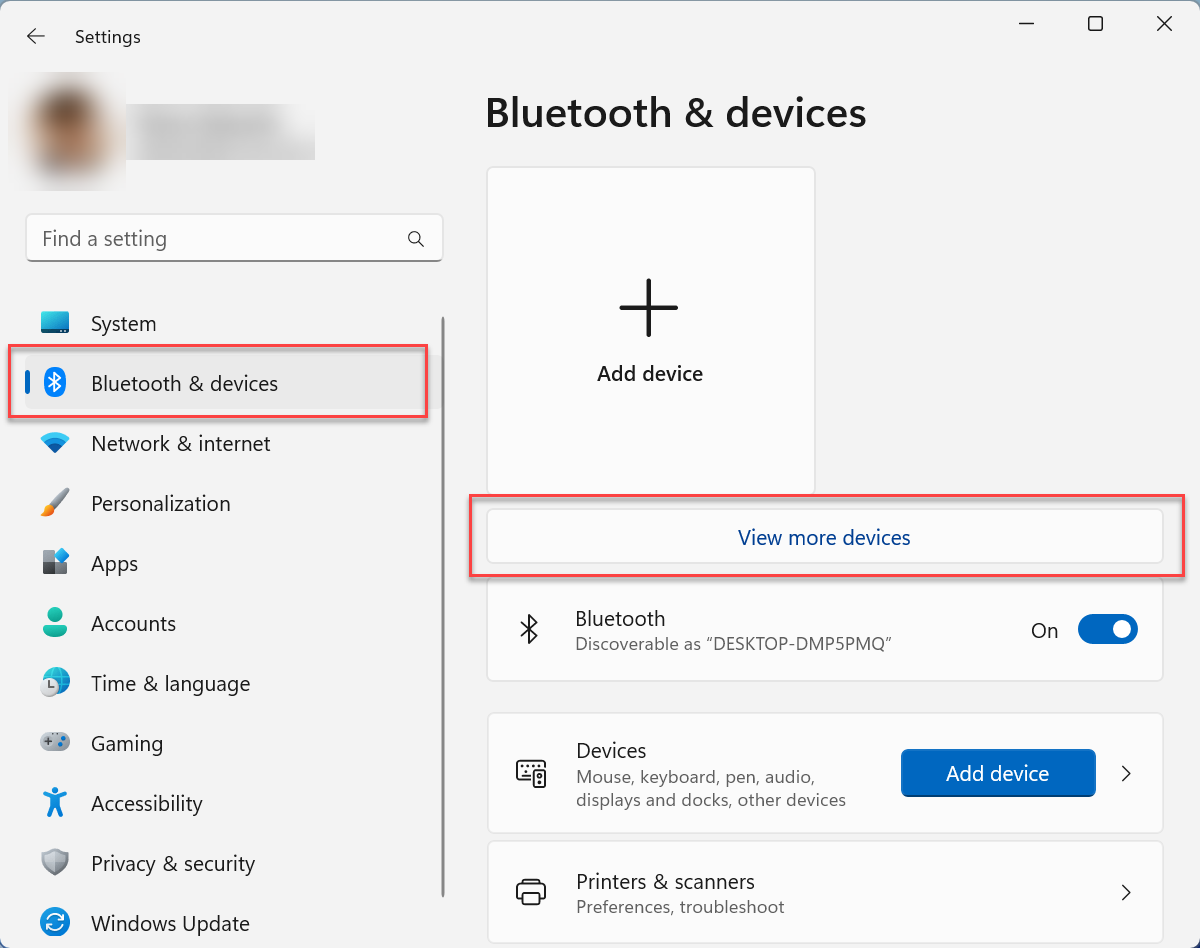Open Printers & scanners using the right chevron

point(1126,892)
